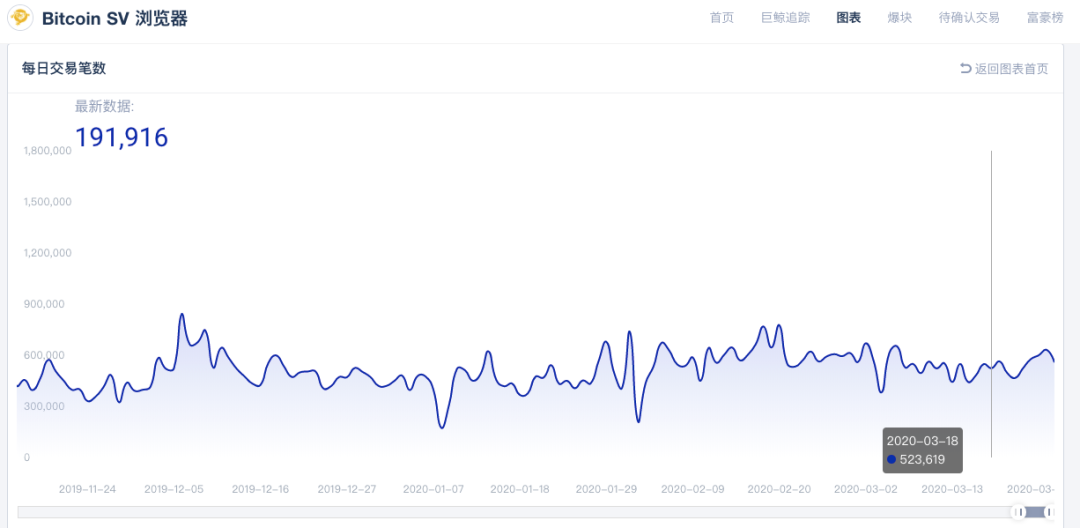
Task: Open the 富豪榜 rich list page
Action: point(1044,18)
